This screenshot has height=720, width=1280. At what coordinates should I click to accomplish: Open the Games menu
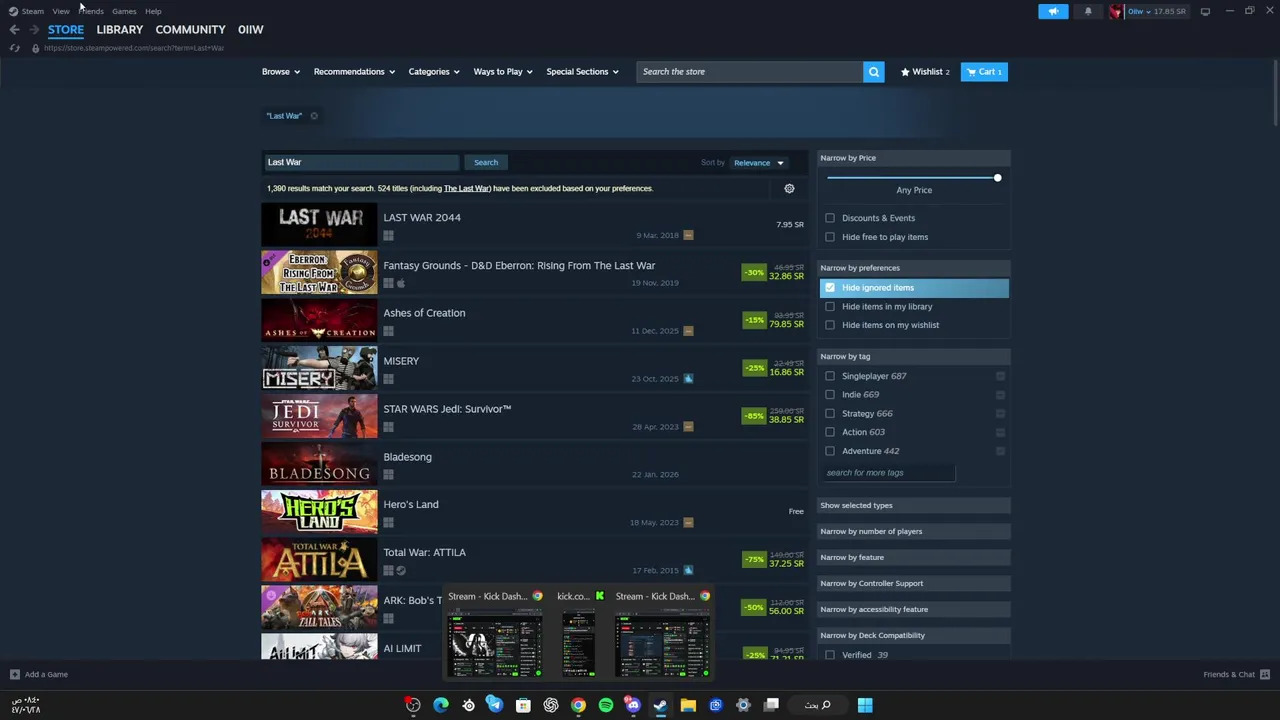click(x=124, y=11)
